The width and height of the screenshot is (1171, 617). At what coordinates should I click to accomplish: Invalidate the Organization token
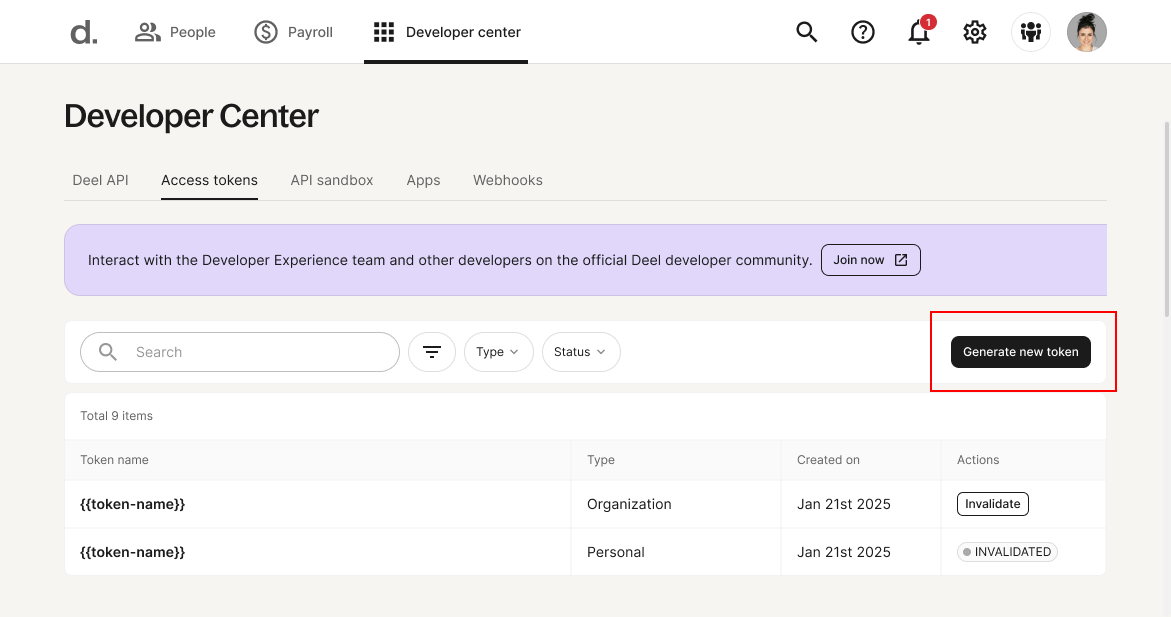tap(993, 504)
